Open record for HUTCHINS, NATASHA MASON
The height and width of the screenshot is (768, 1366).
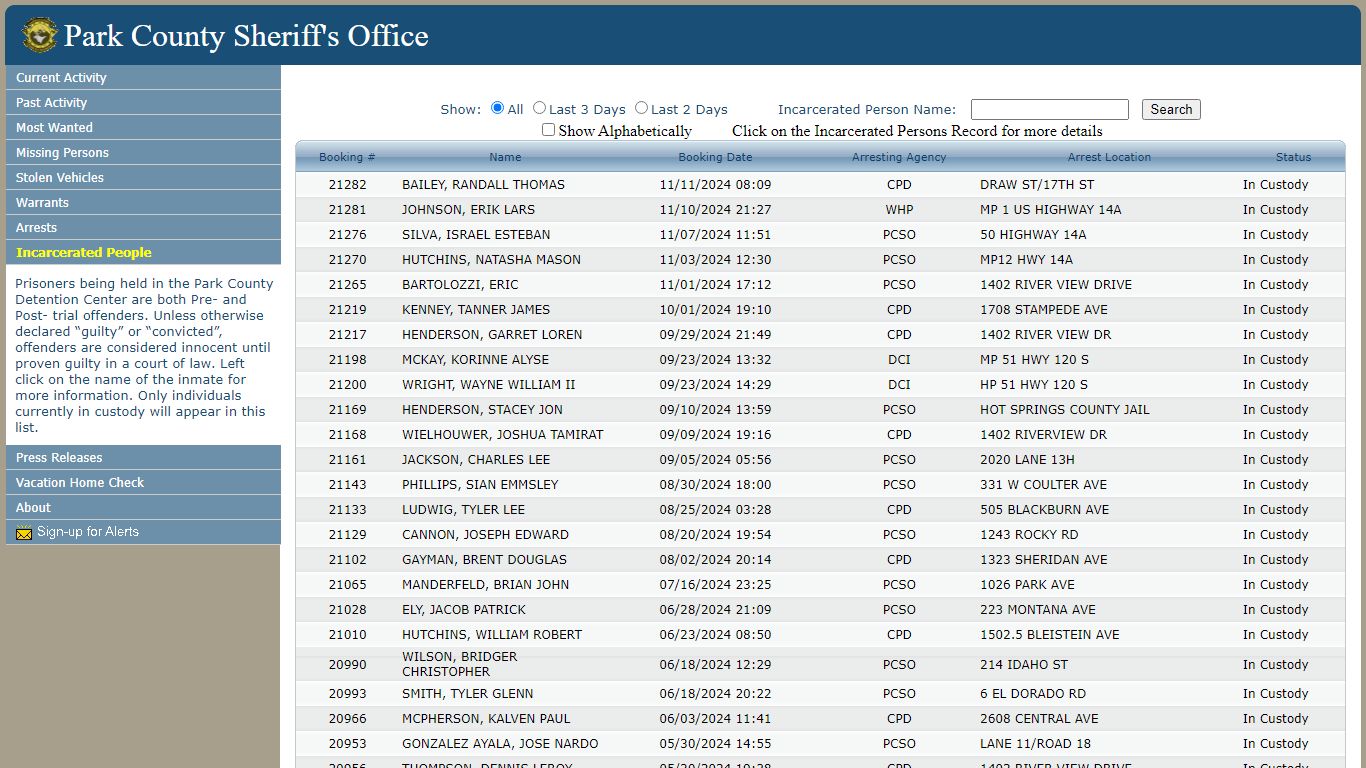(x=820, y=260)
